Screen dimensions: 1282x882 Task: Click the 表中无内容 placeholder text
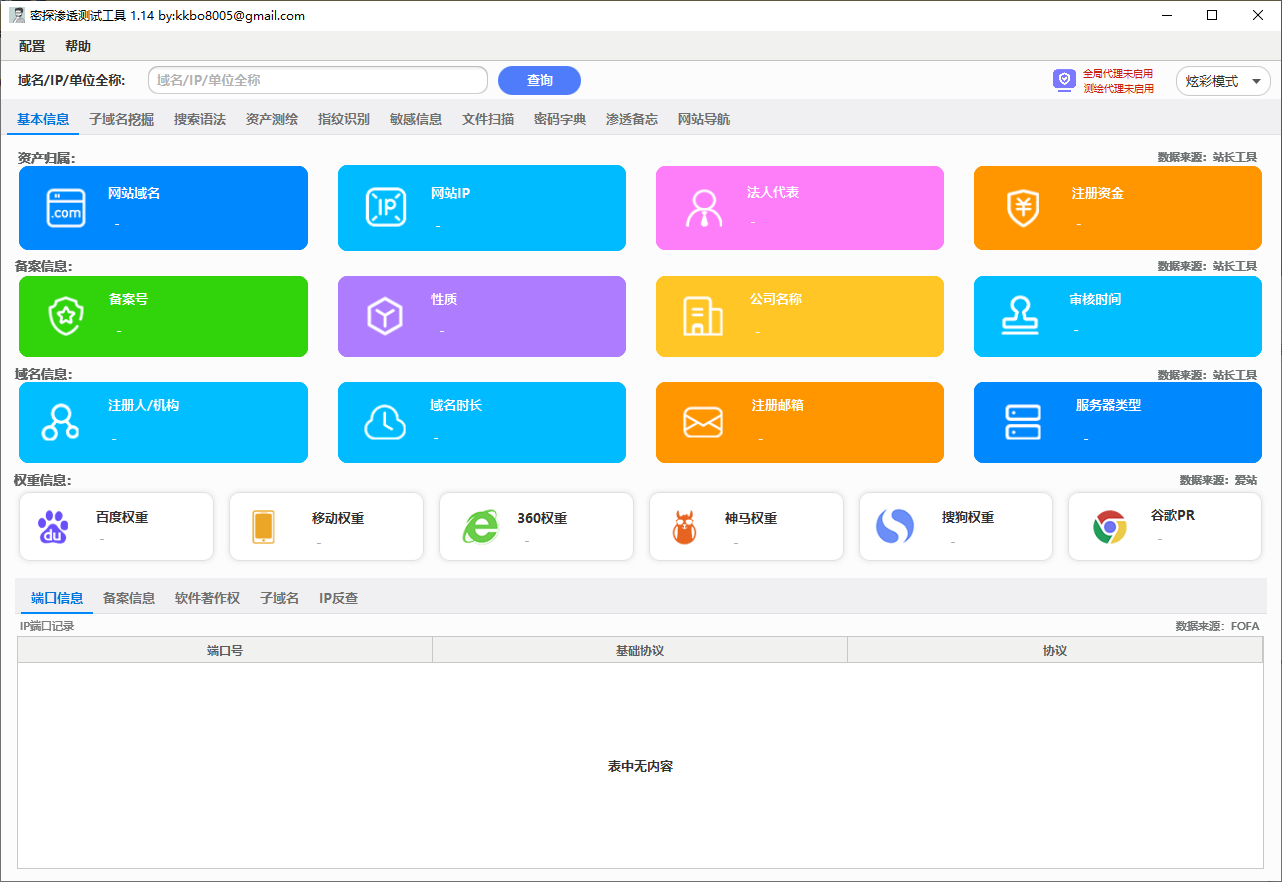(640, 766)
